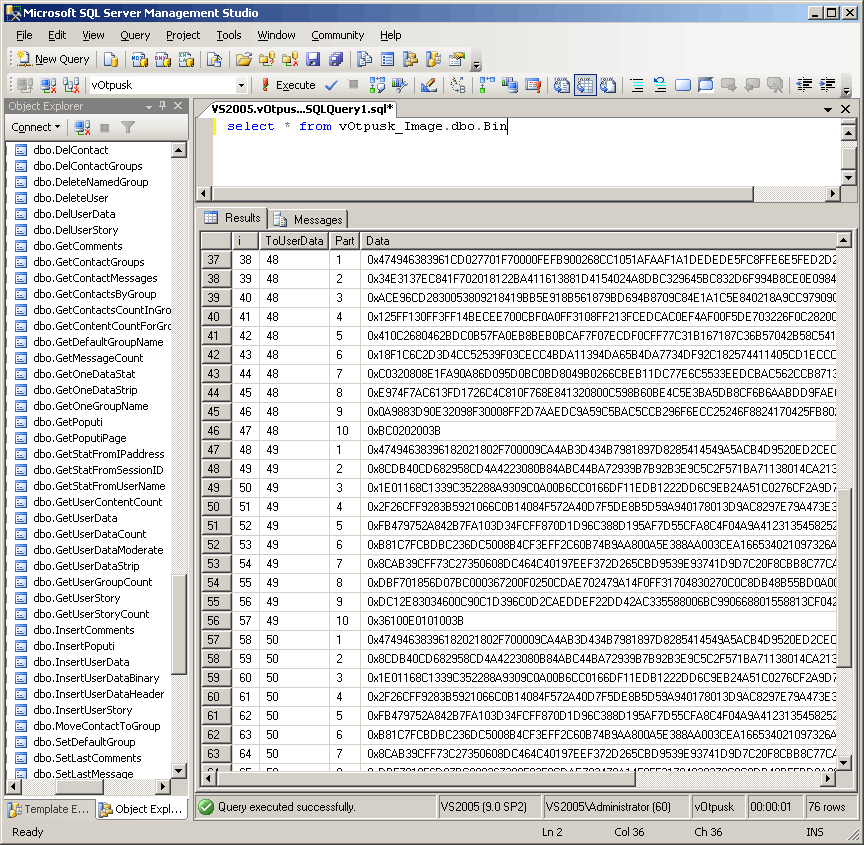Select Results to File mode
The width and height of the screenshot is (864, 845).
[x=608, y=85]
